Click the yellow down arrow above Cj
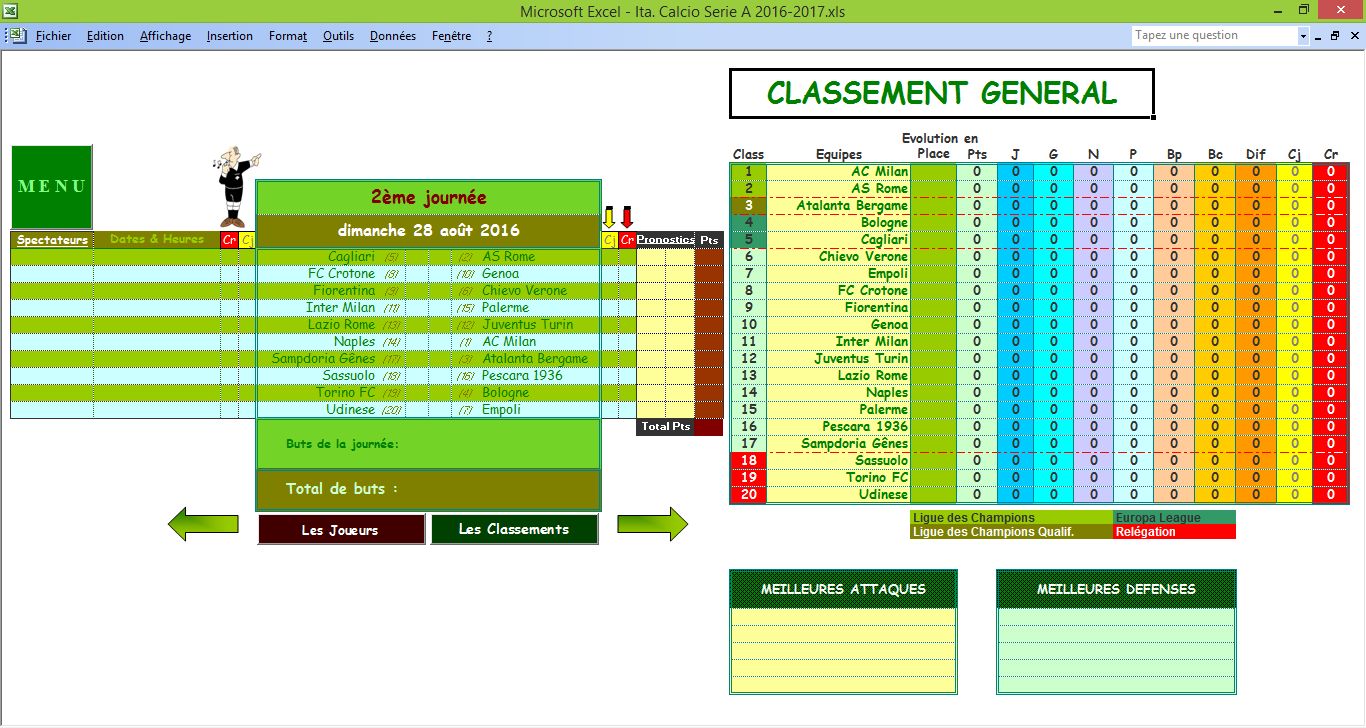Image resolution: width=1366 pixels, height=728 pixels. click(608, 218)
